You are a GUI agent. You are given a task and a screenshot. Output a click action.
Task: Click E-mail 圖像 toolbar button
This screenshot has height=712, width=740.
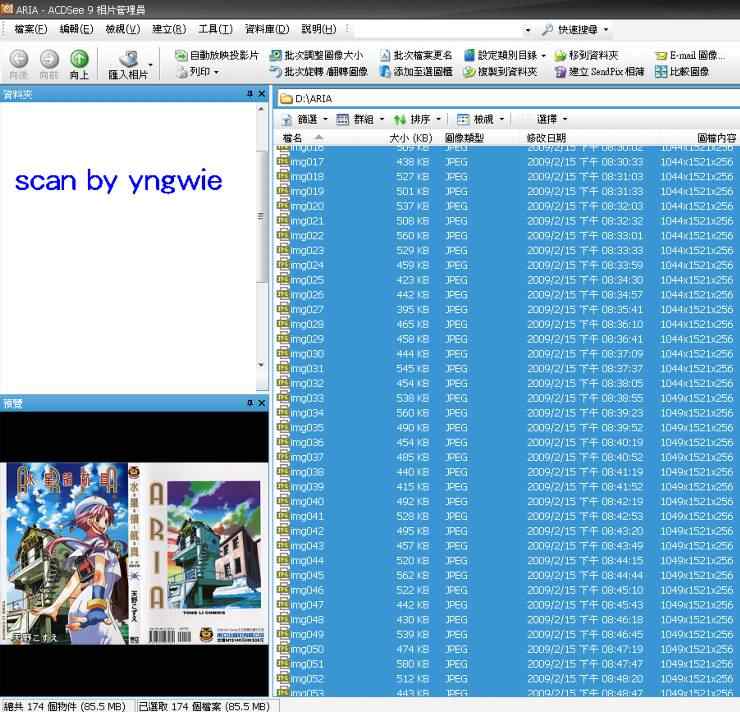(x=690, y=55)
